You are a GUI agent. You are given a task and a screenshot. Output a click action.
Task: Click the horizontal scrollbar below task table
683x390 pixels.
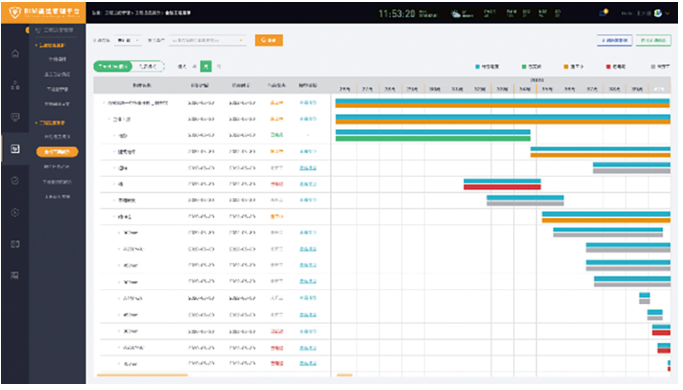click(x=142, y=375)
